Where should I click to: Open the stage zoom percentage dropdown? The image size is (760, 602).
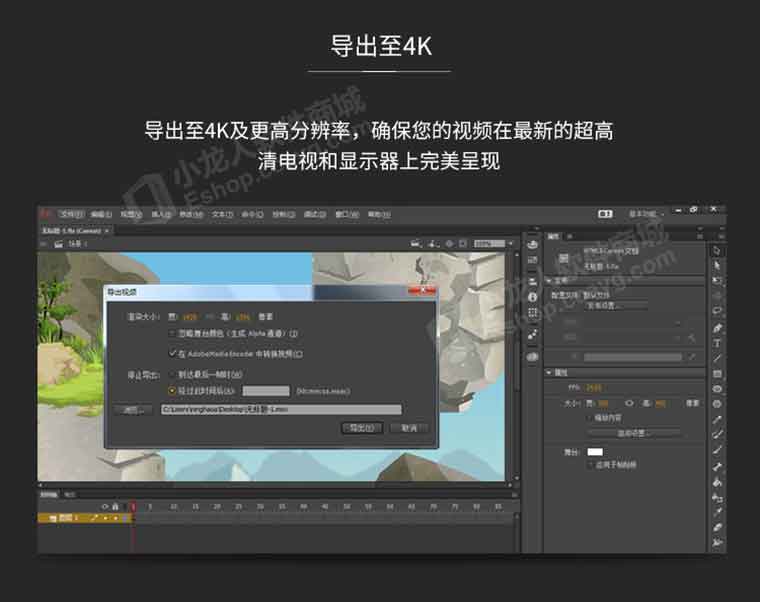point(492,243)
